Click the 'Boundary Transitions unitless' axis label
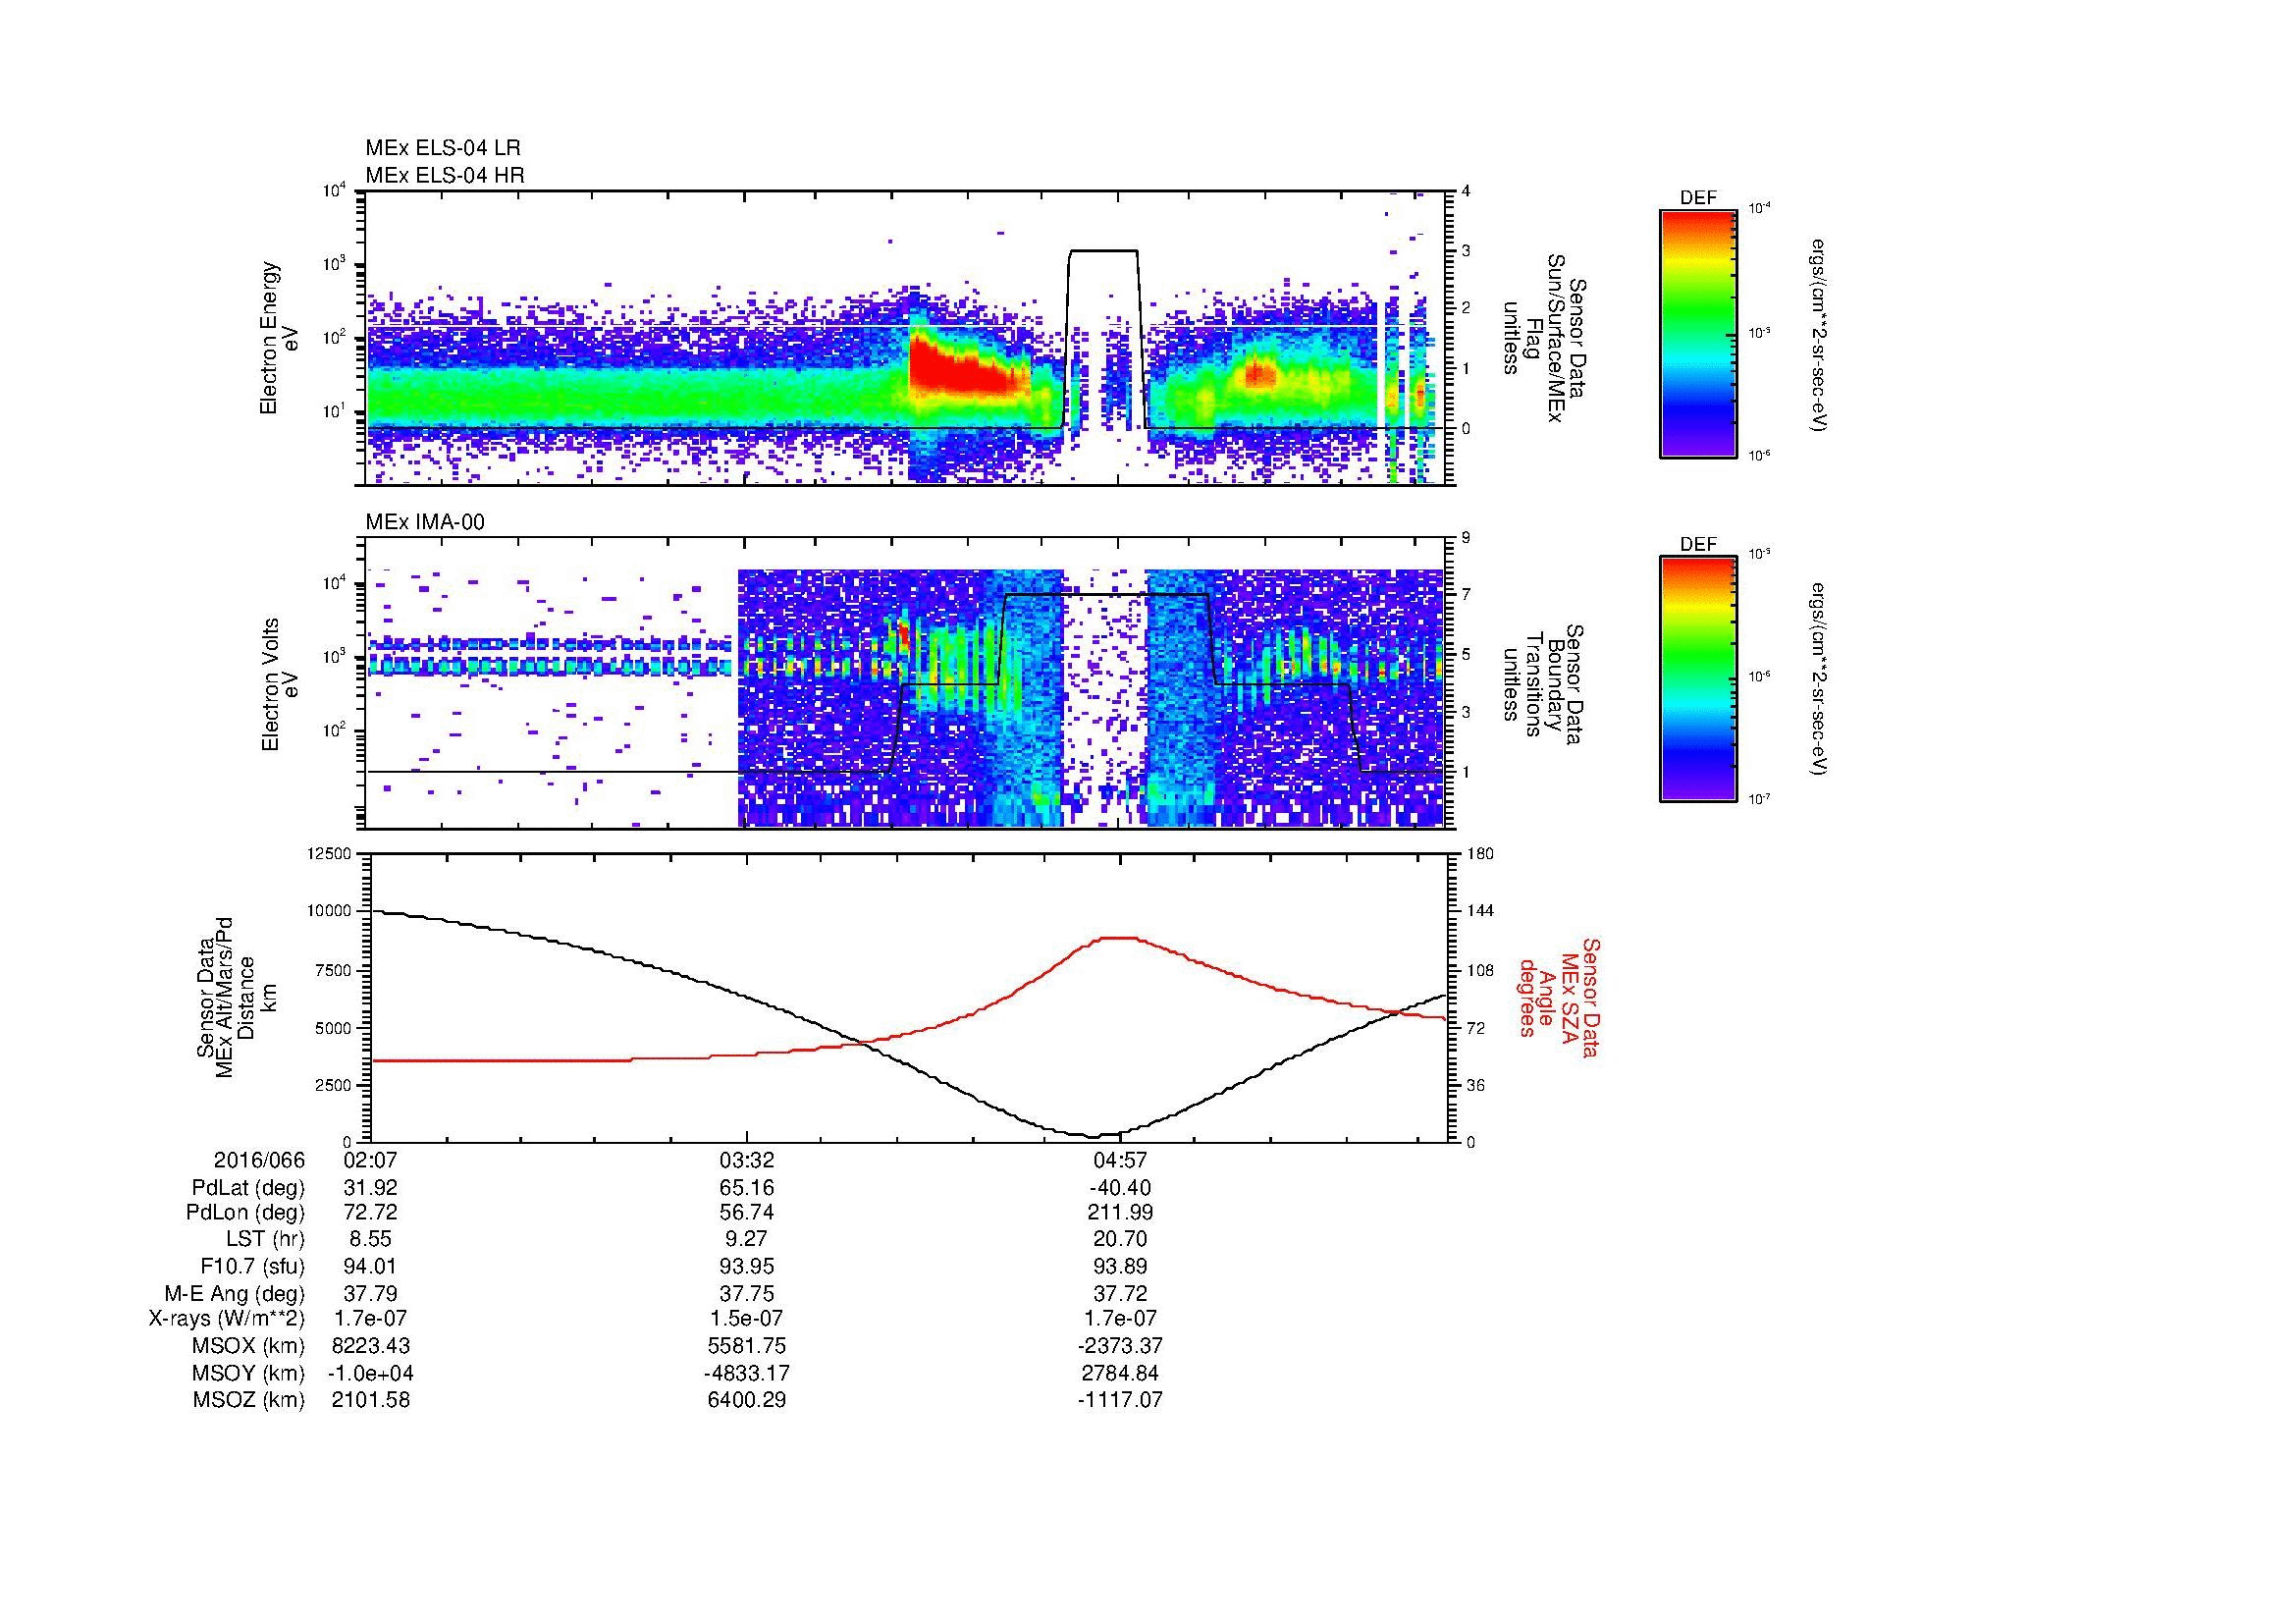 click(1546, 684)
